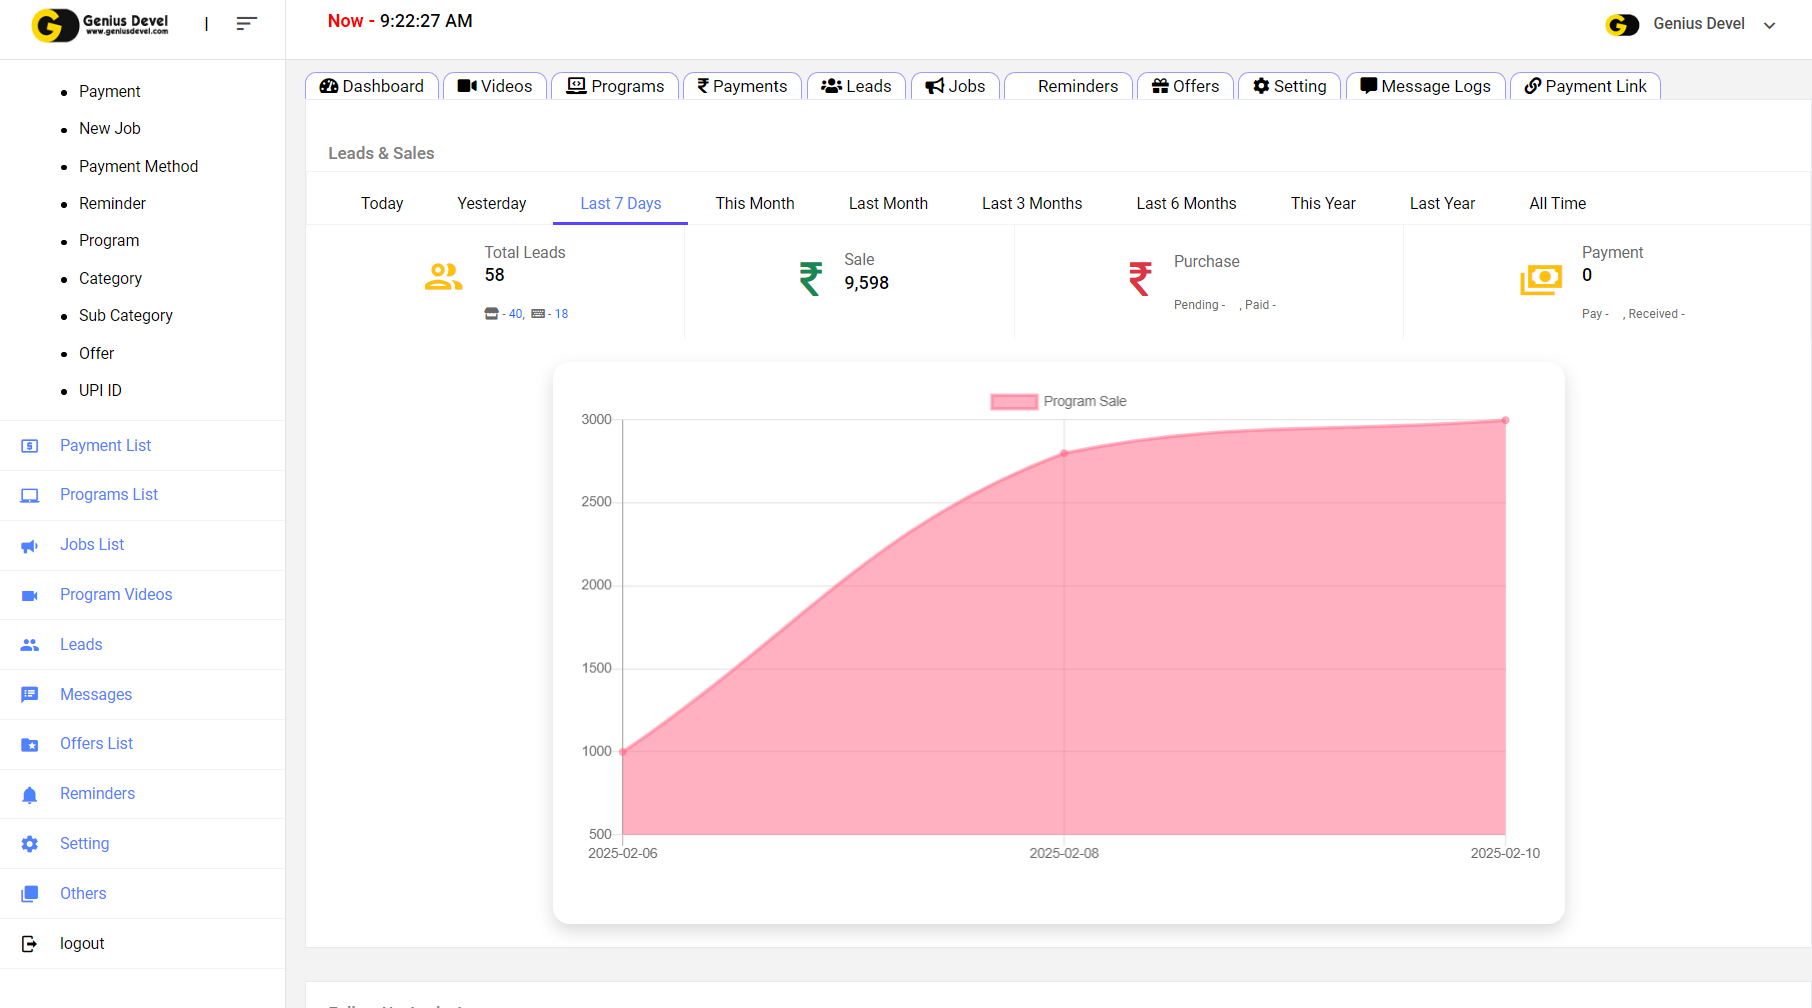Open the Message Logs tab
Screen dimensions: 1812x1008
1425,87
